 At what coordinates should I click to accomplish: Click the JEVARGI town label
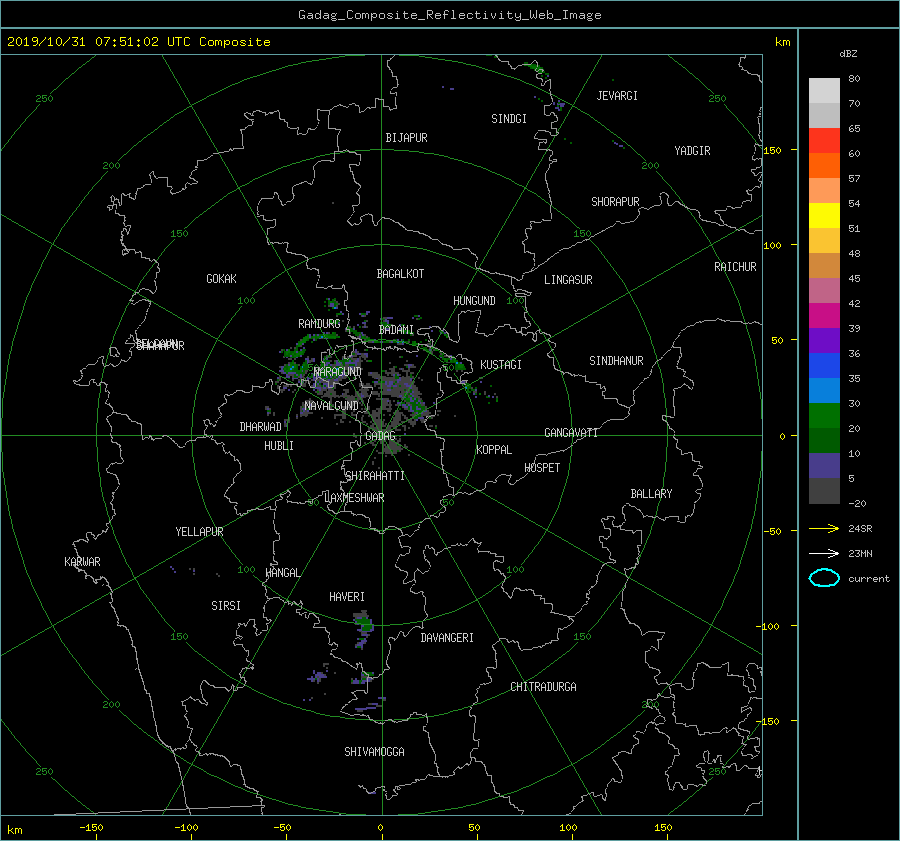pyautogui.click(x=617, y=96)
